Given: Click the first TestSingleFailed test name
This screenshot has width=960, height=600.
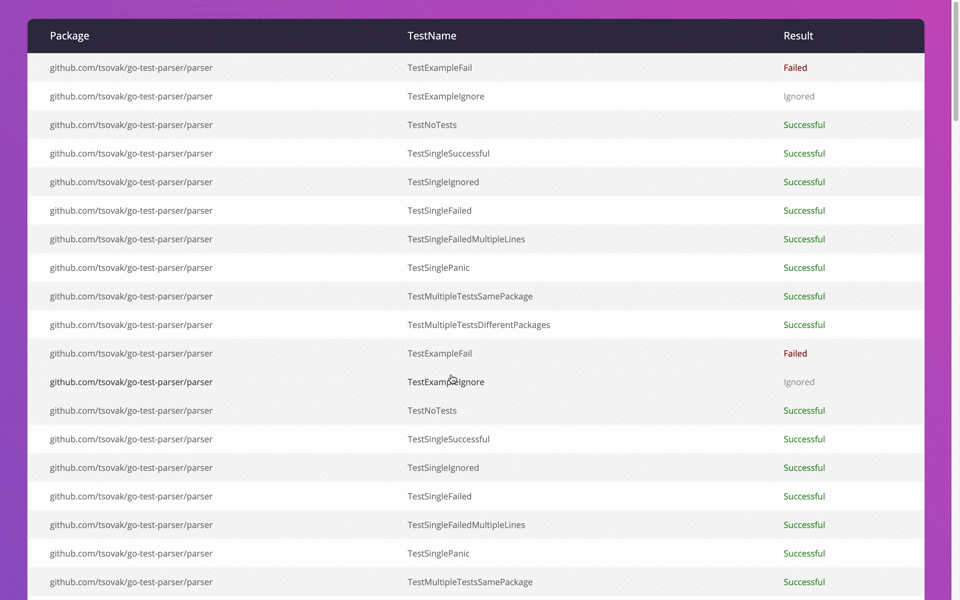Looking at the screenshot, I should click(440, 211).
